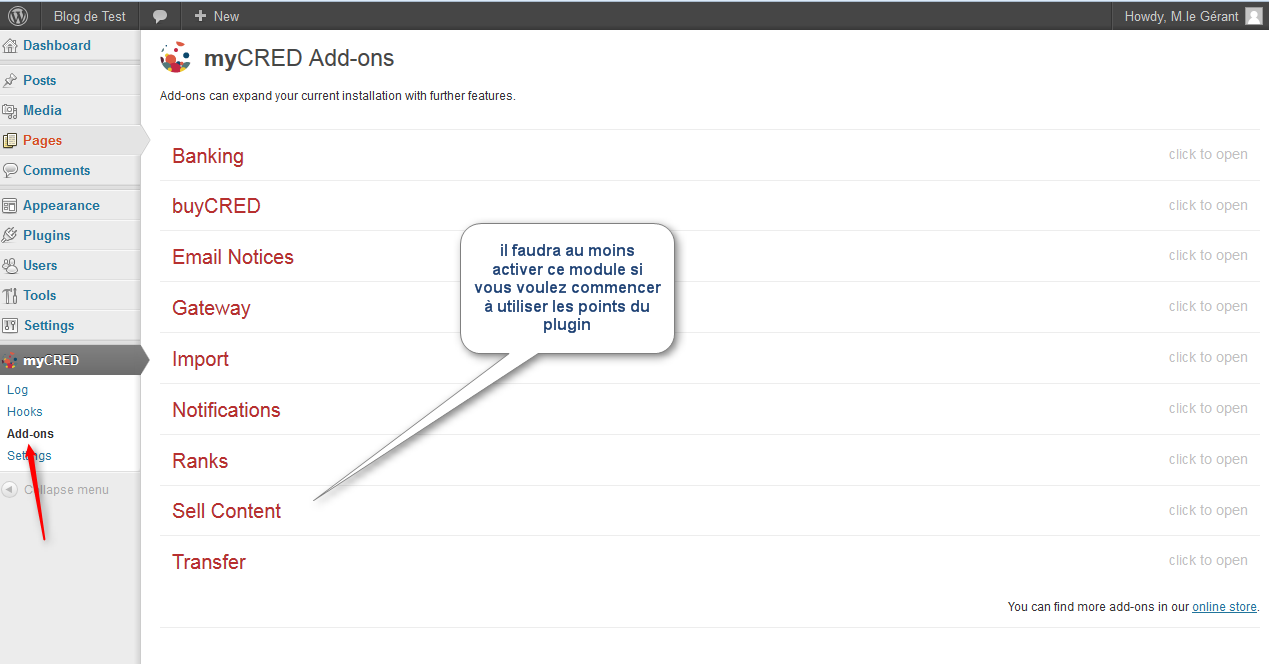
Task: Click the Media icon in the sidebar
Action: point(11,110)
